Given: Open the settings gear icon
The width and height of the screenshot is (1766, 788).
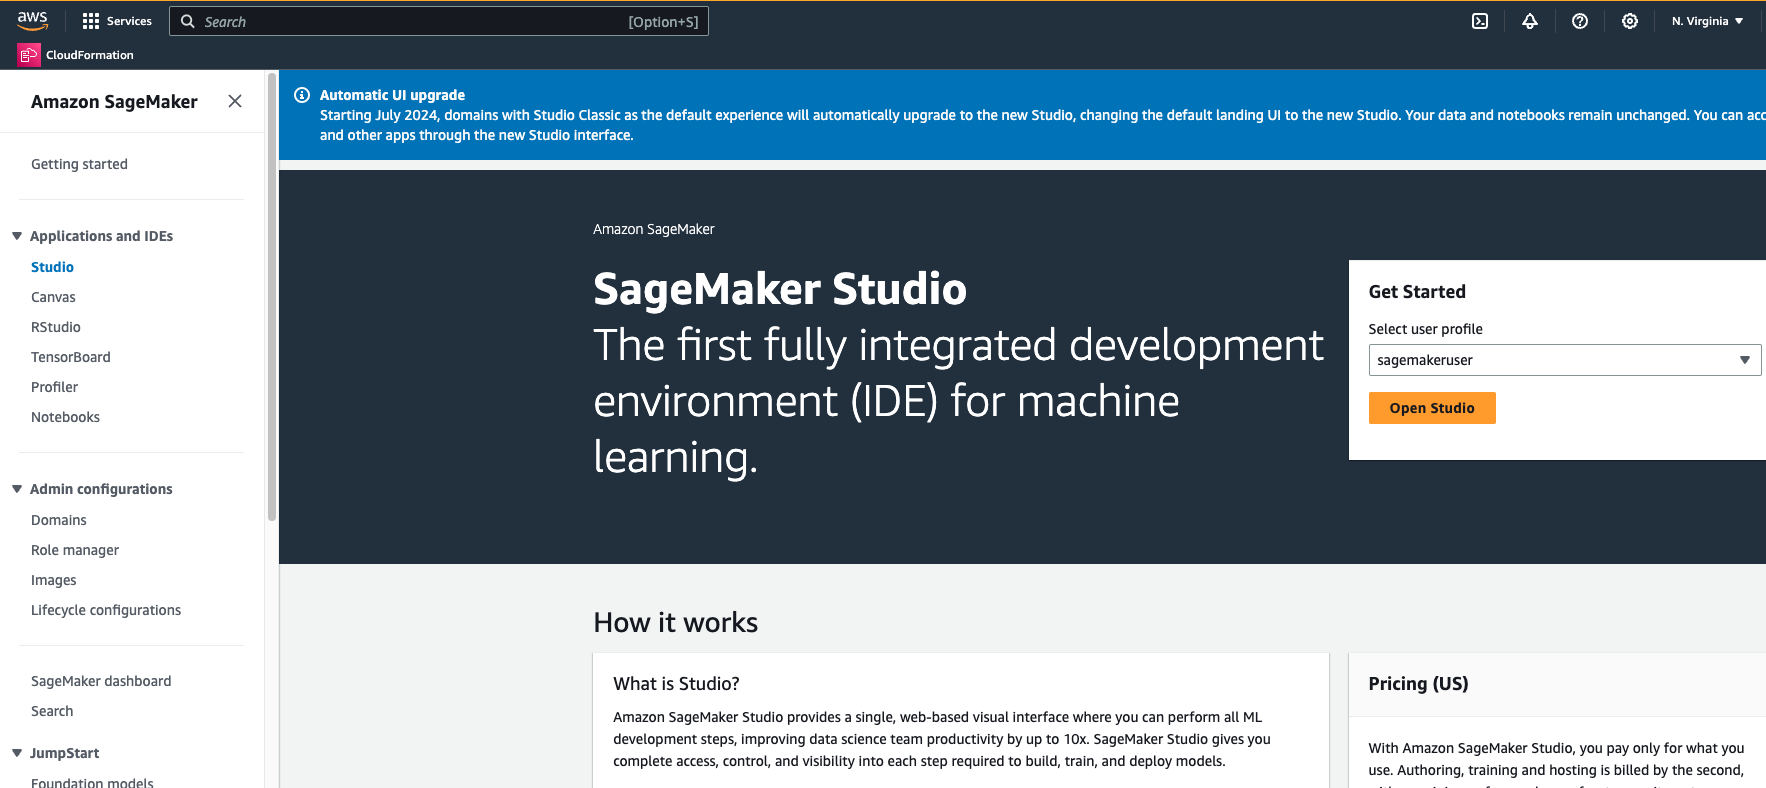Looking at the screenshot, I should pyautogui.click(x=1630, y=21).
